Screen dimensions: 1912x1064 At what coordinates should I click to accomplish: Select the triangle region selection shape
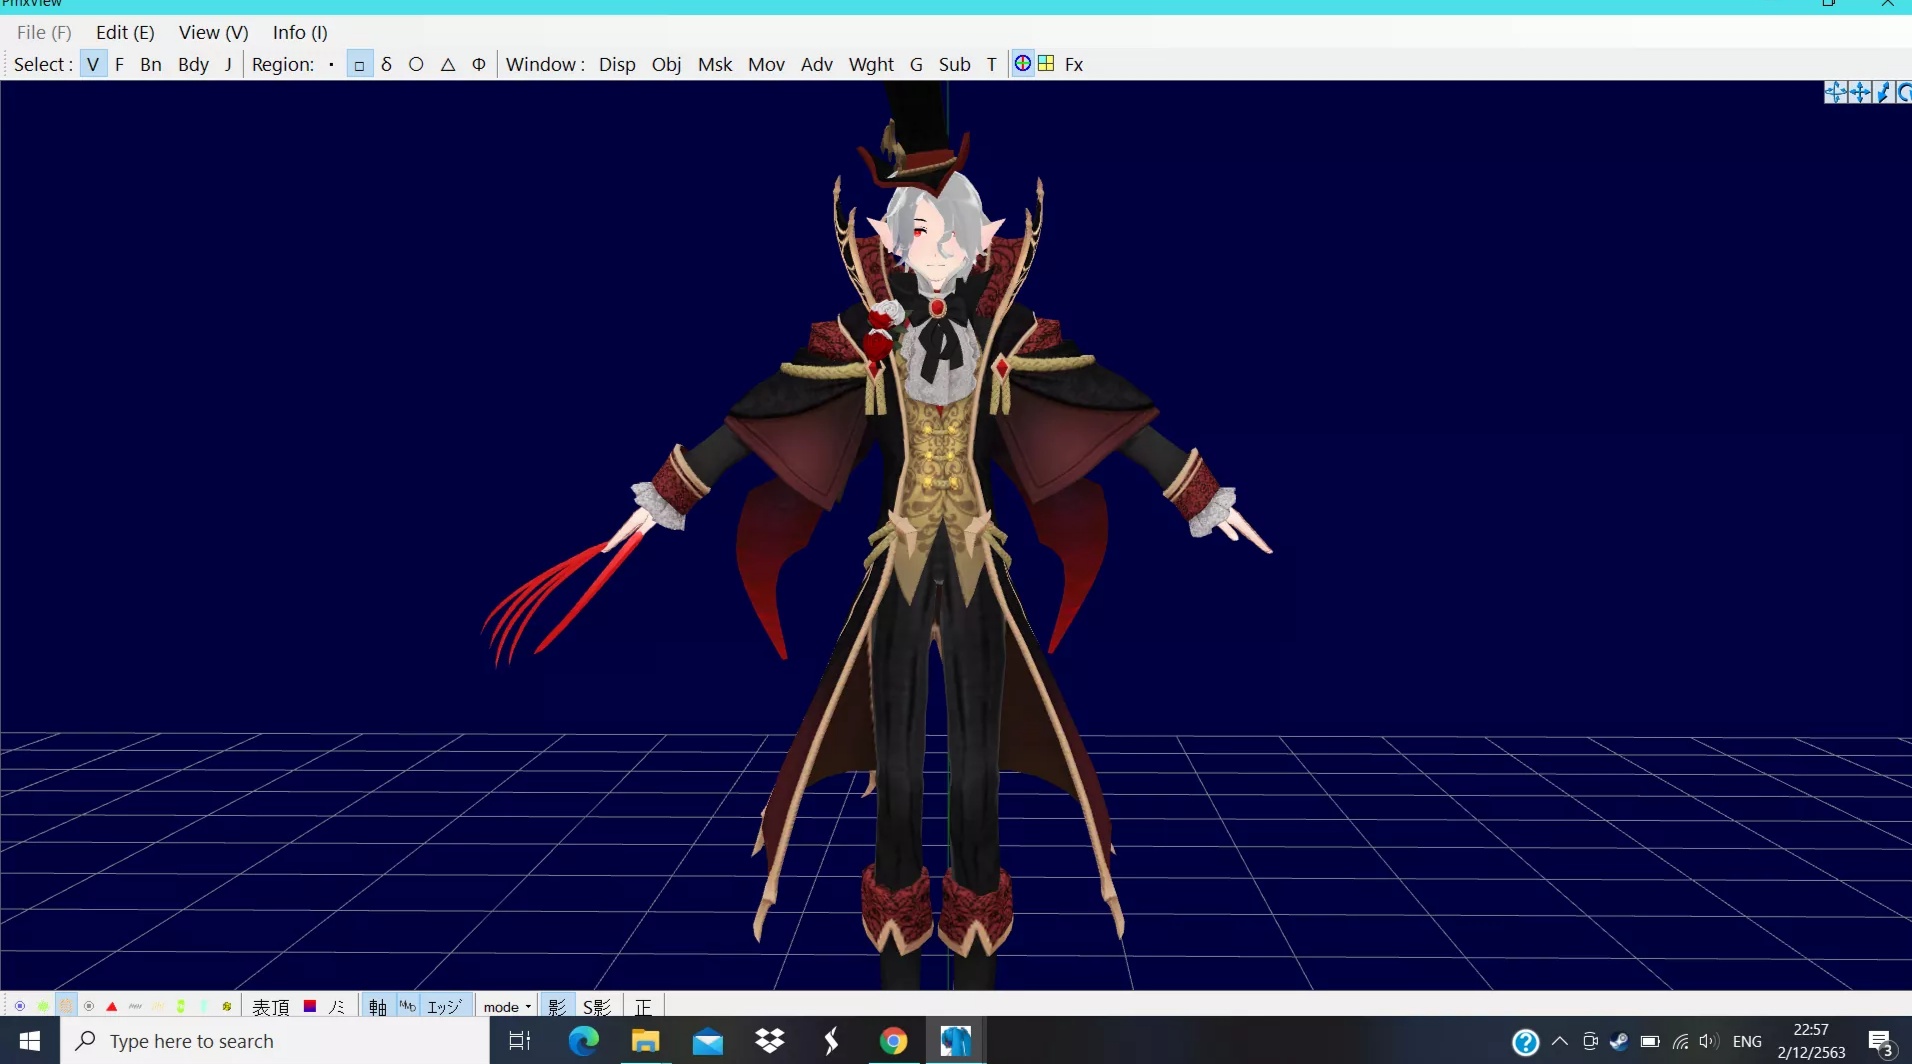click(x=446, y=63)
